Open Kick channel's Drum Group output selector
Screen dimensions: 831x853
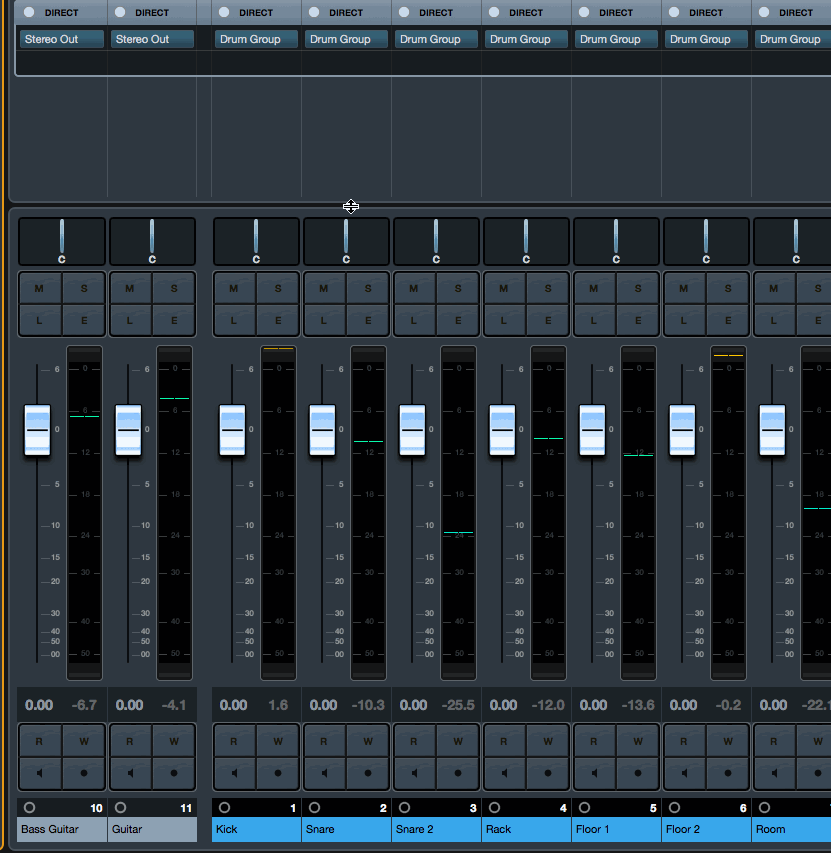(x=256, y=39)
